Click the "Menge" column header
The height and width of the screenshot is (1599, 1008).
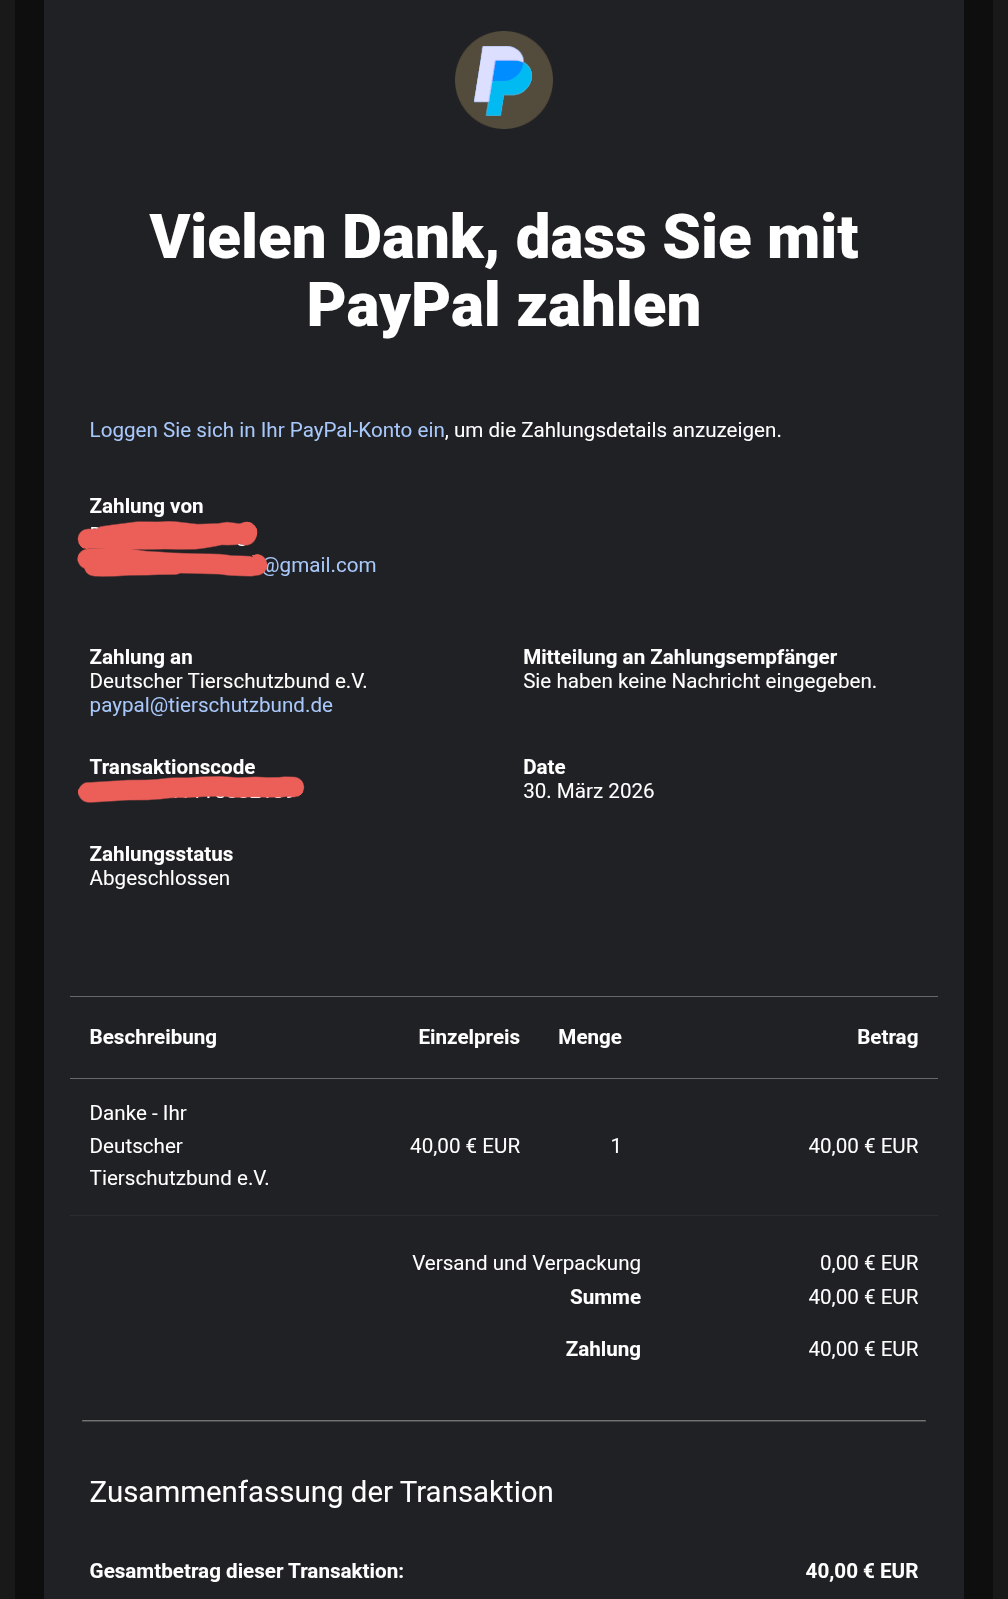pos(589,1037)
